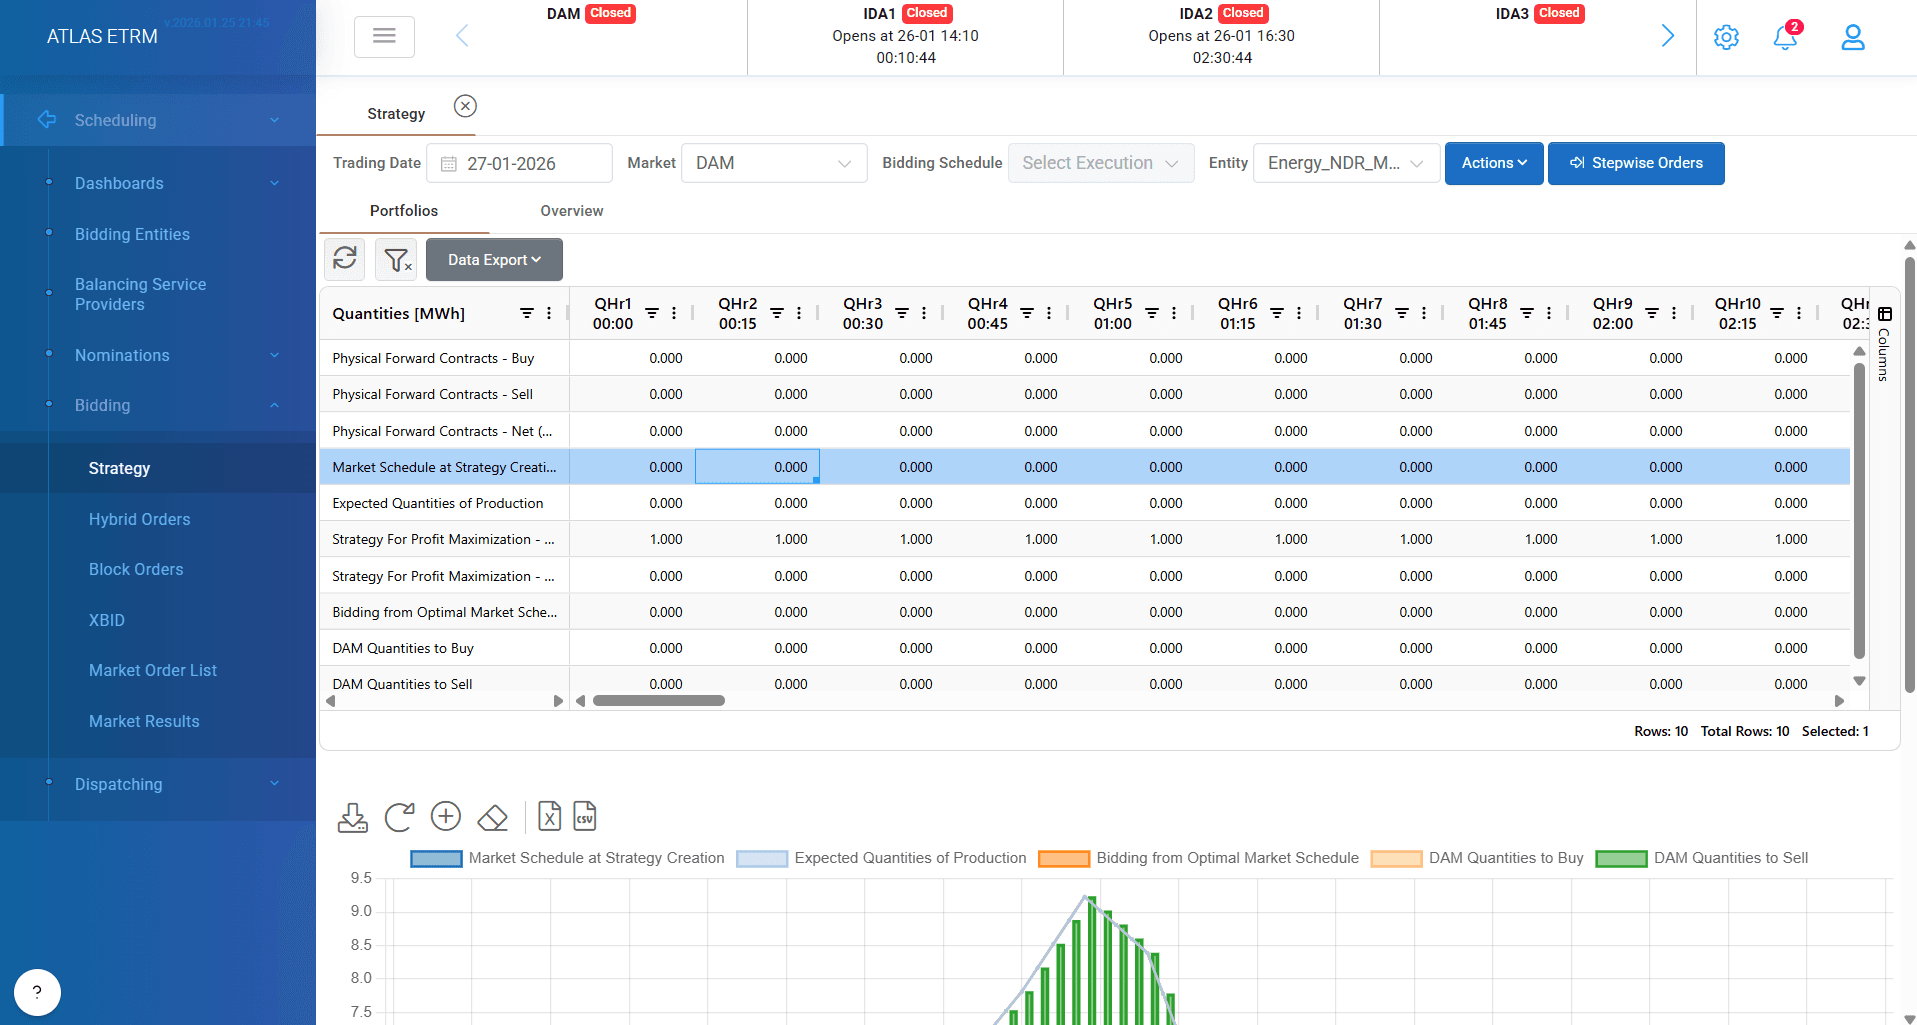Viewport: 1917px width, 1025px height.
Task: Switch to the Portfolios tab
Action: (404, 211)
